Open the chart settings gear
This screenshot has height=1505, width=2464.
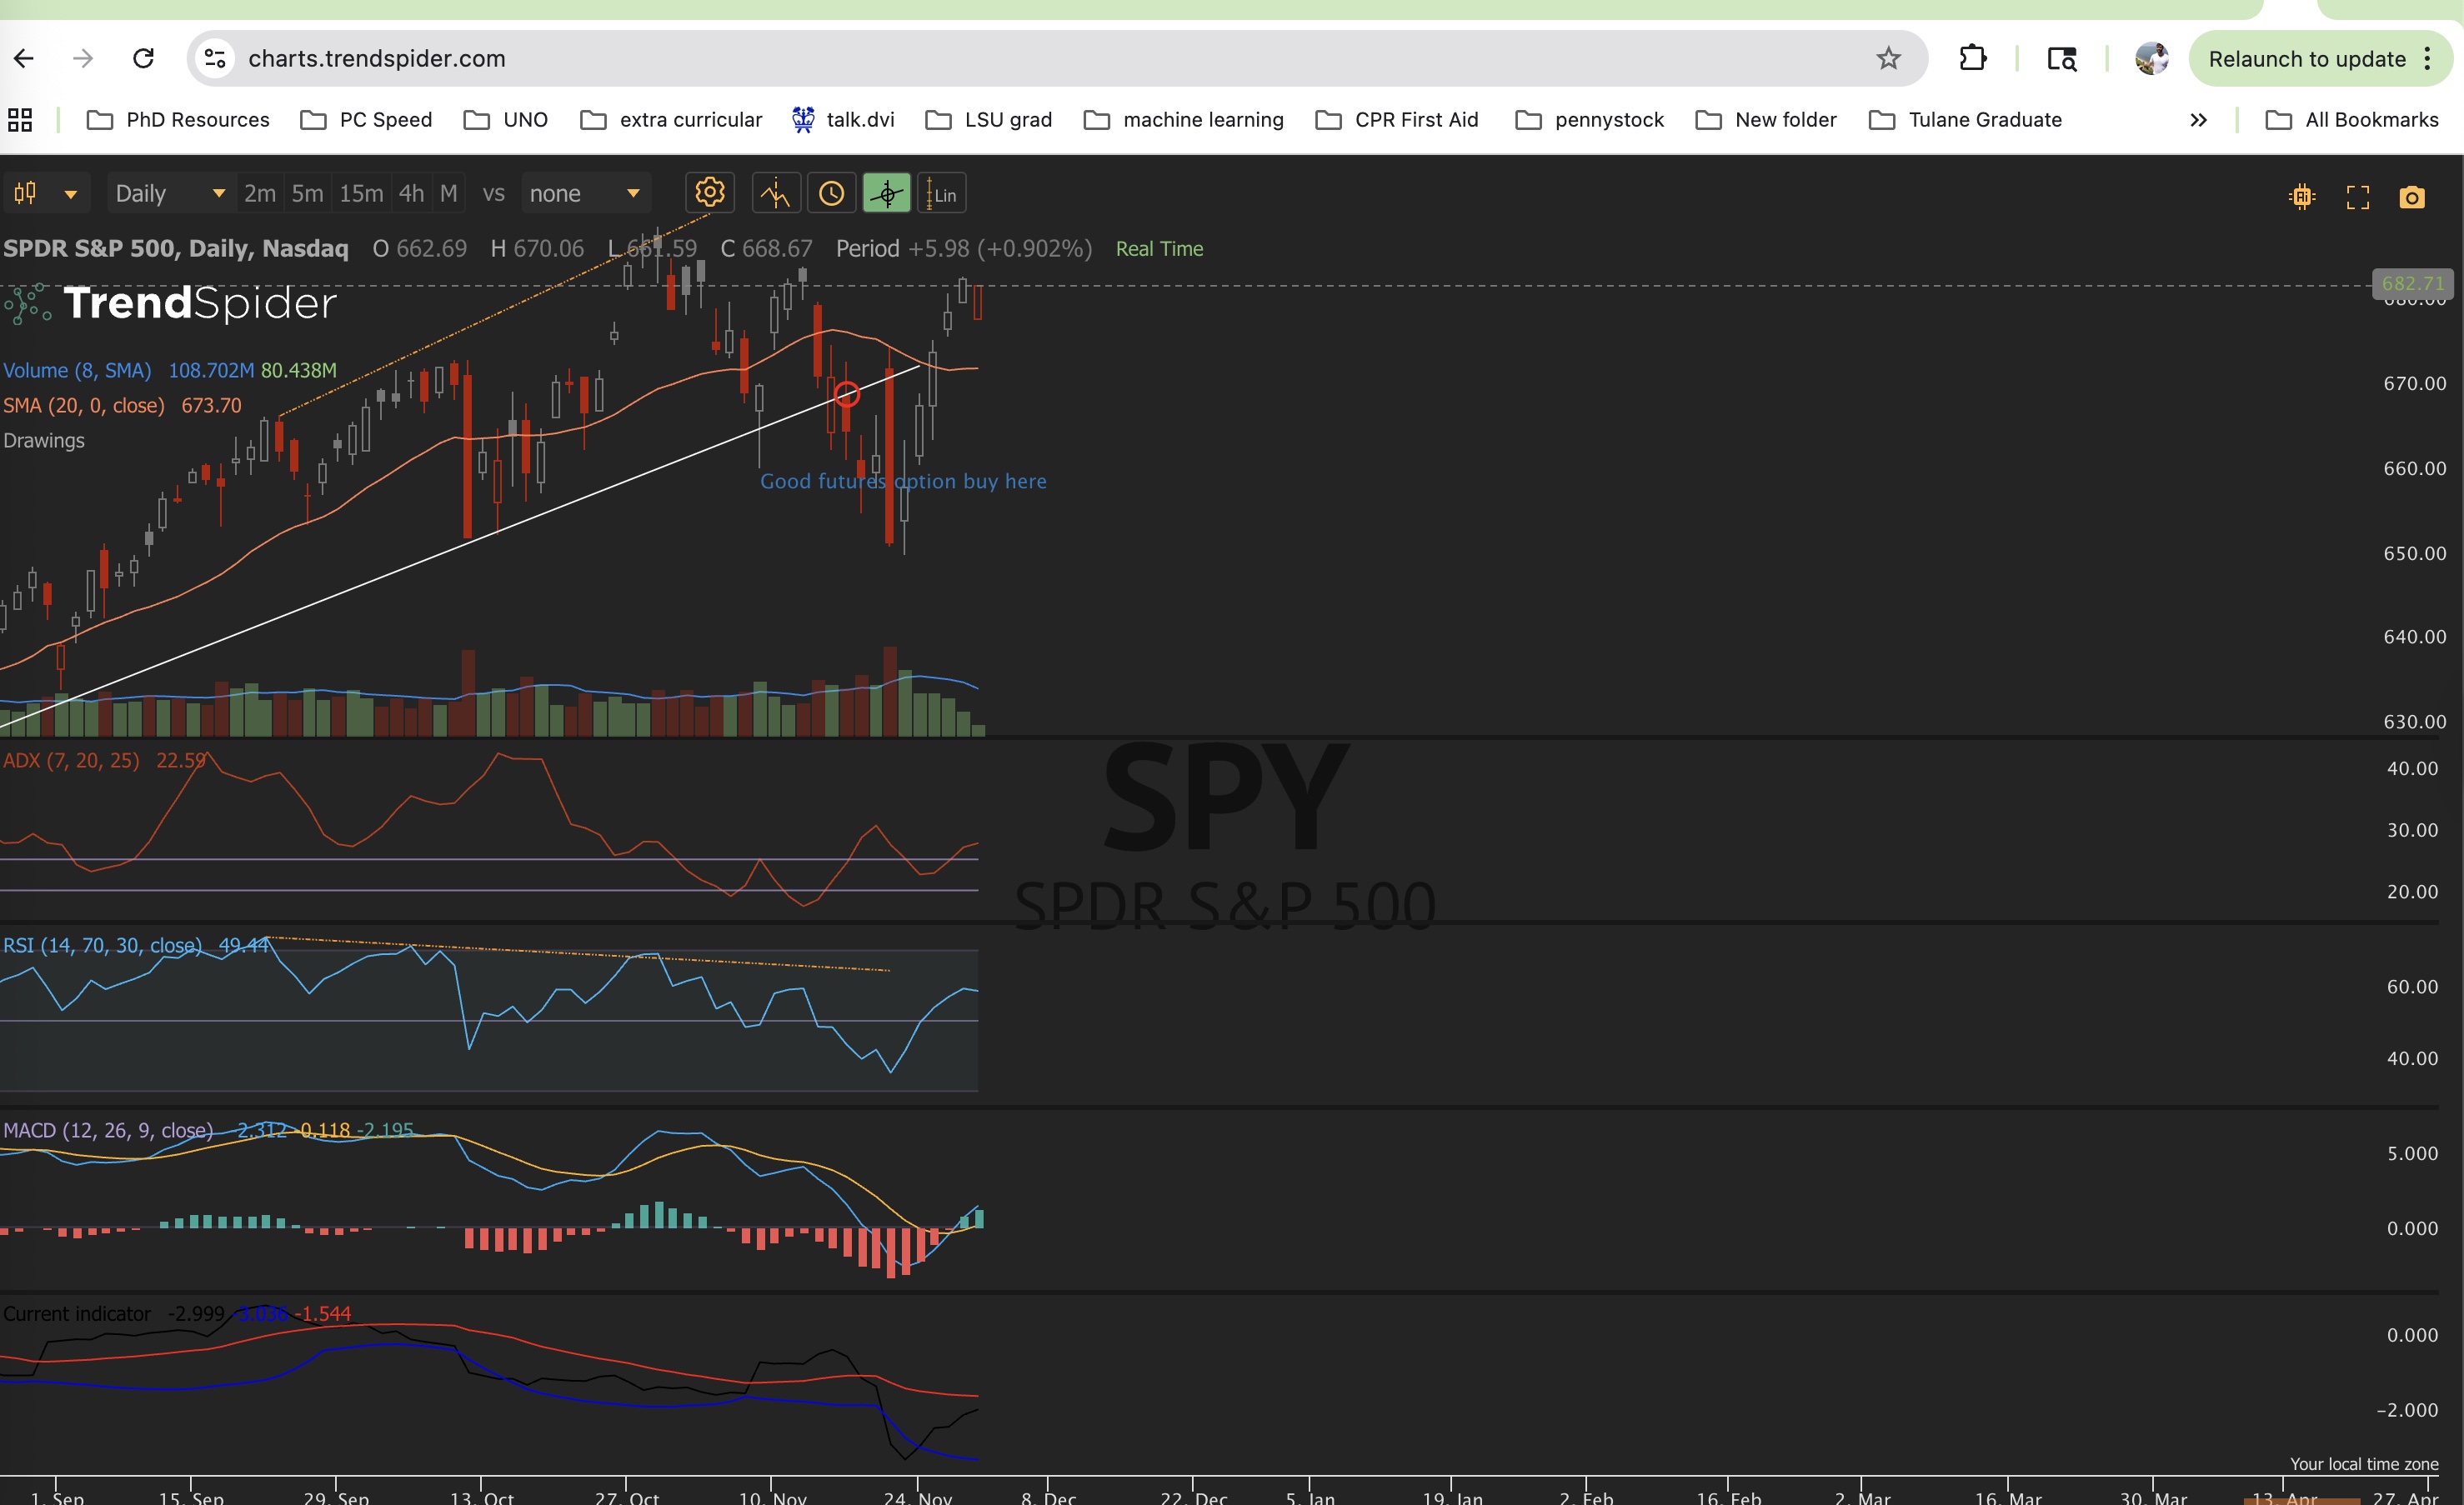(x=709, y=193)
